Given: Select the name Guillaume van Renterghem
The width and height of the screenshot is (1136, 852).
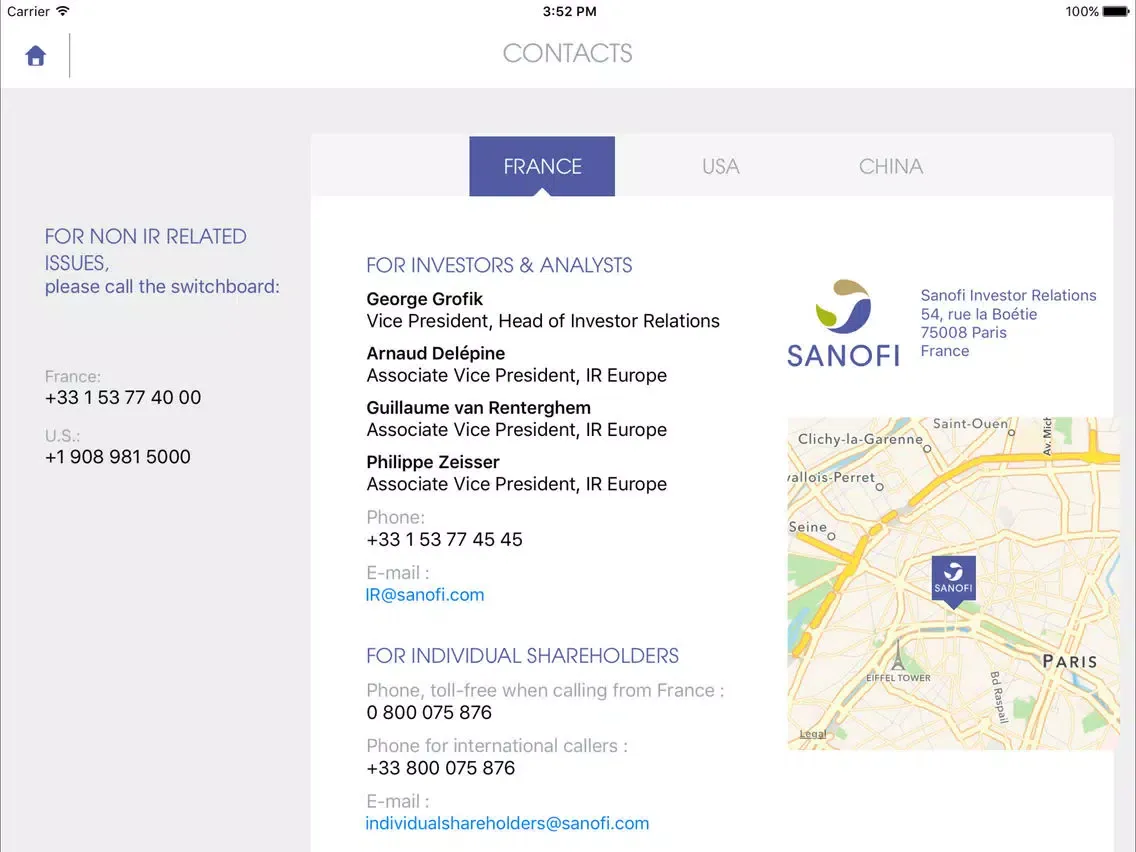Looking at the screenshot, I should pyautogui.click(x=479, y=407).
